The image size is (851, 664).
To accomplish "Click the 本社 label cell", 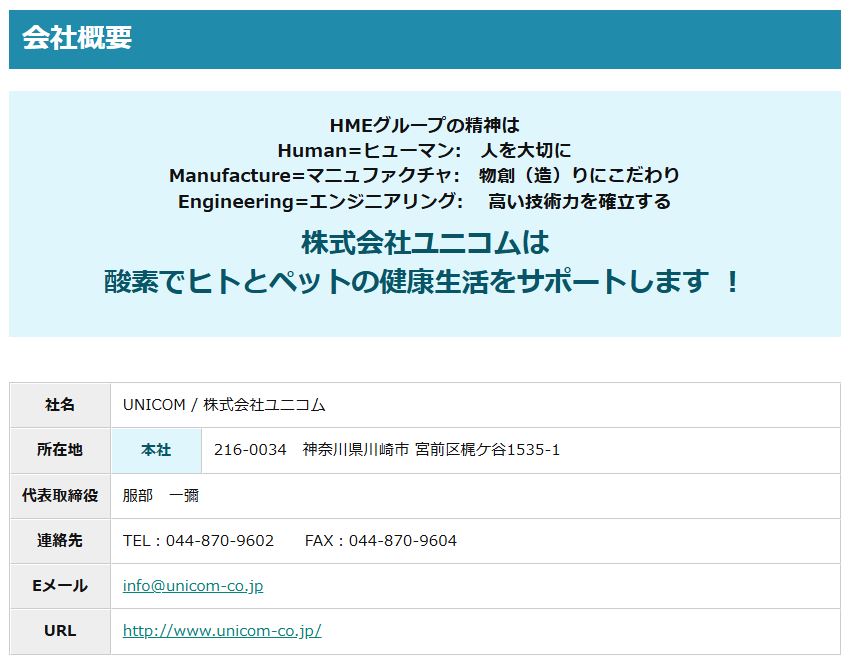I will 156,450.
